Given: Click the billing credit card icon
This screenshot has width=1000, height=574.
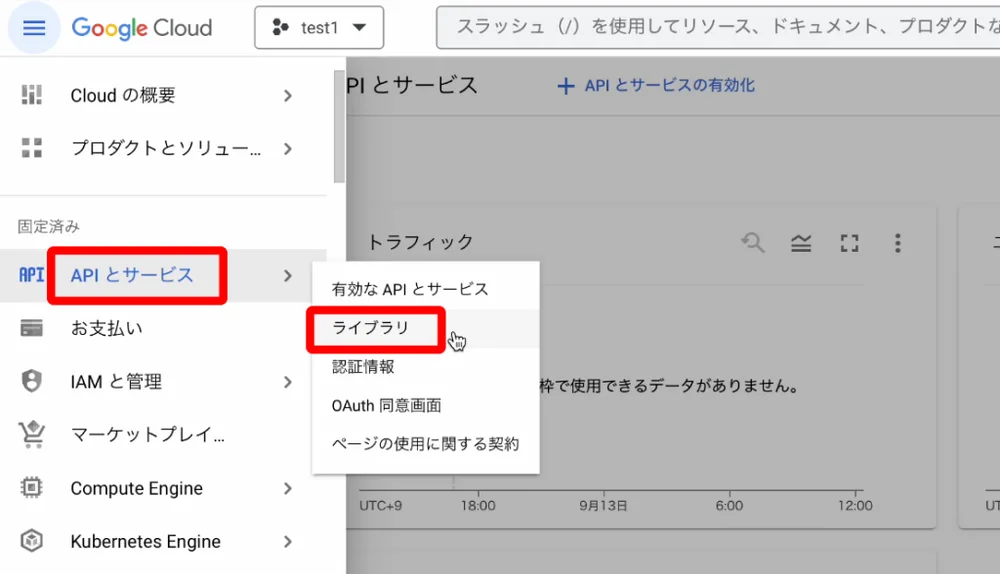Looking at the screenshot, I should coord(31,328).
